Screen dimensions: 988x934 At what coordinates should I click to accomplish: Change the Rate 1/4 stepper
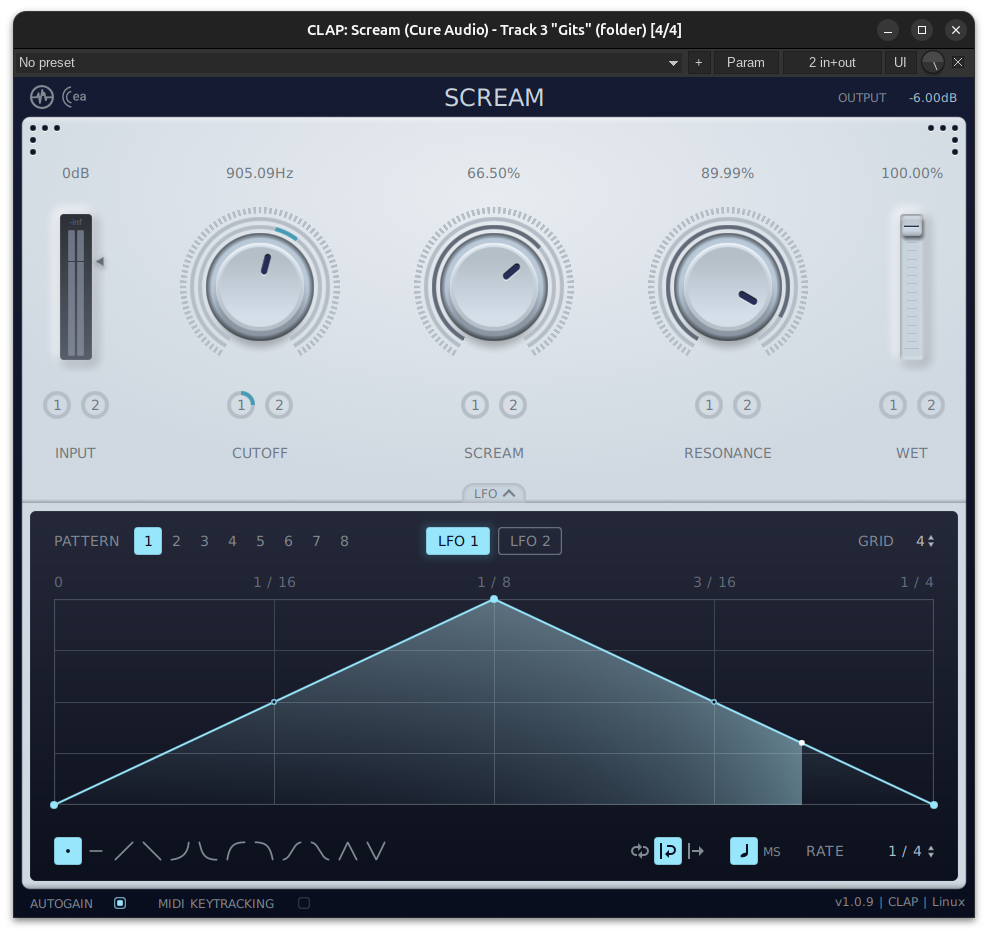coord(911,851)
